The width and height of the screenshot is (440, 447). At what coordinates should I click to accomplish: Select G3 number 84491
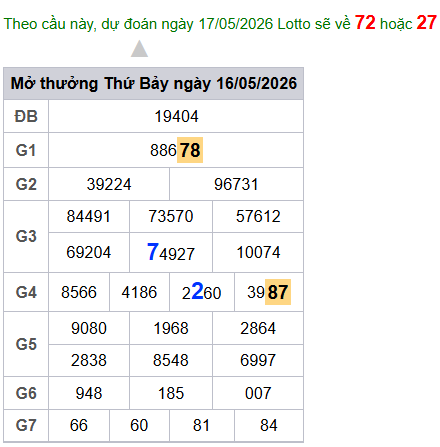[89, 216]
